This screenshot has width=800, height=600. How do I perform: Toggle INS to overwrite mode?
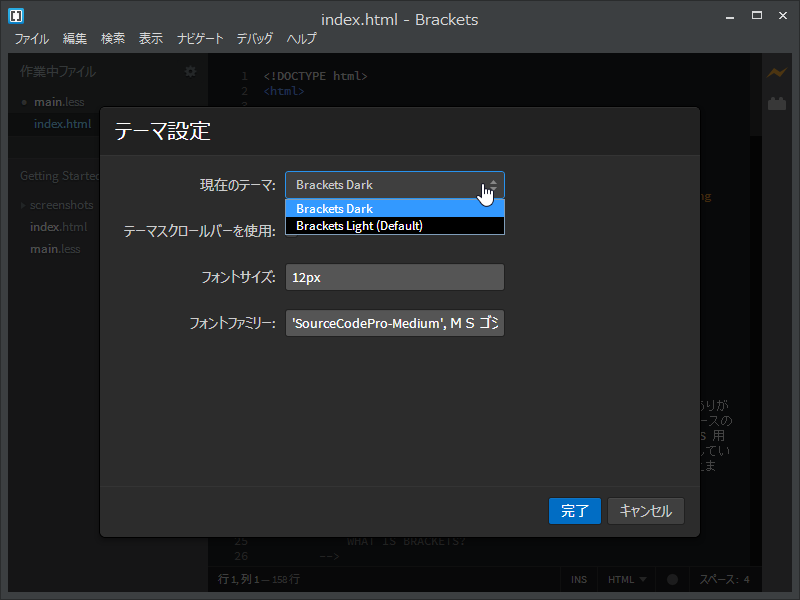[x=579, y=578]
